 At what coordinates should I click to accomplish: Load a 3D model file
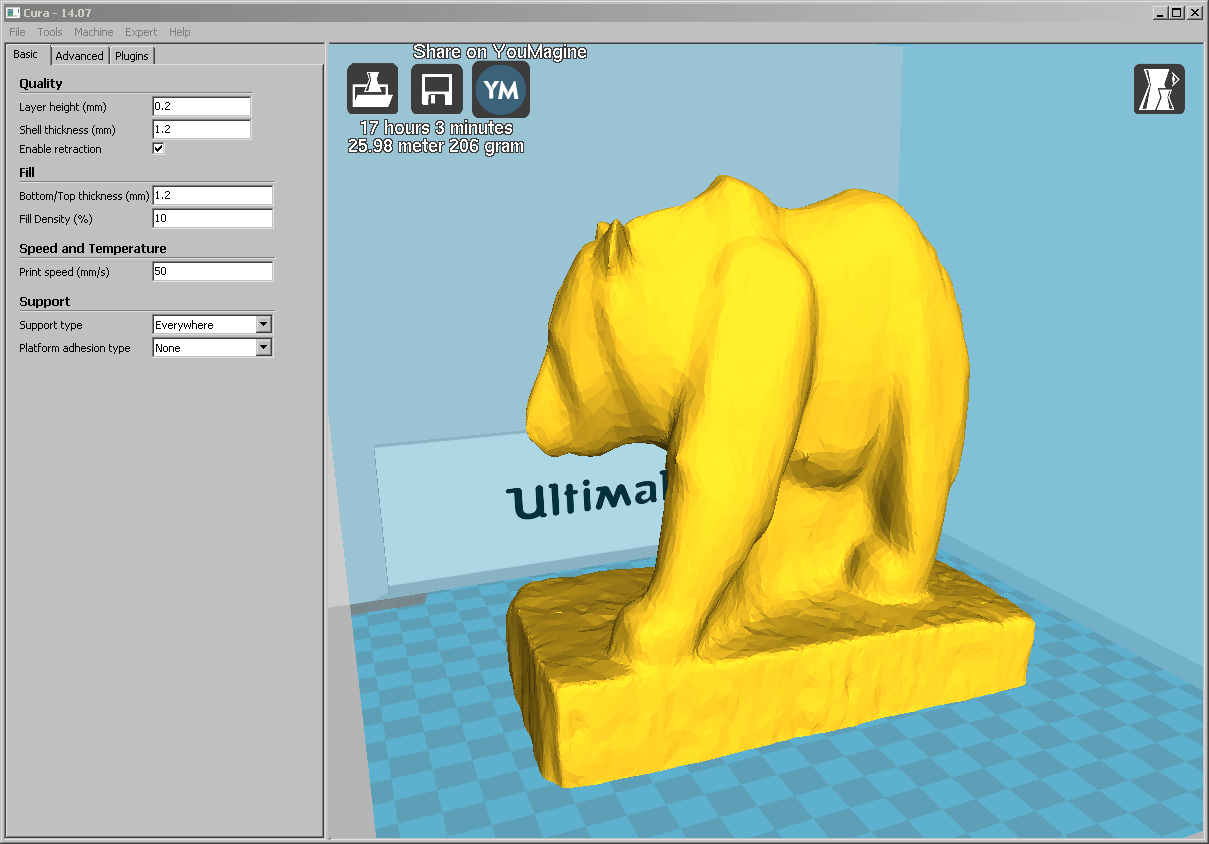click(x=373, y=89)
